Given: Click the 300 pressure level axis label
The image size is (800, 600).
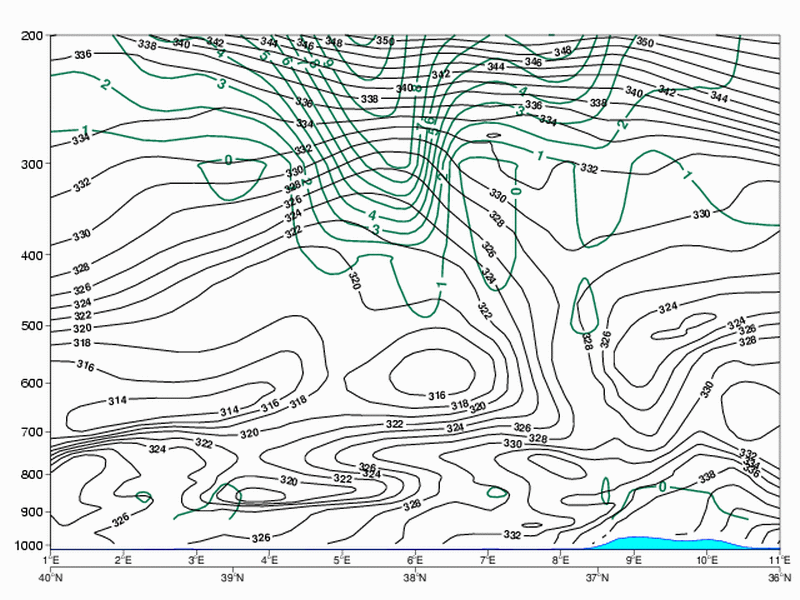Looking at the screenshot, I should (x=30, y=164).
